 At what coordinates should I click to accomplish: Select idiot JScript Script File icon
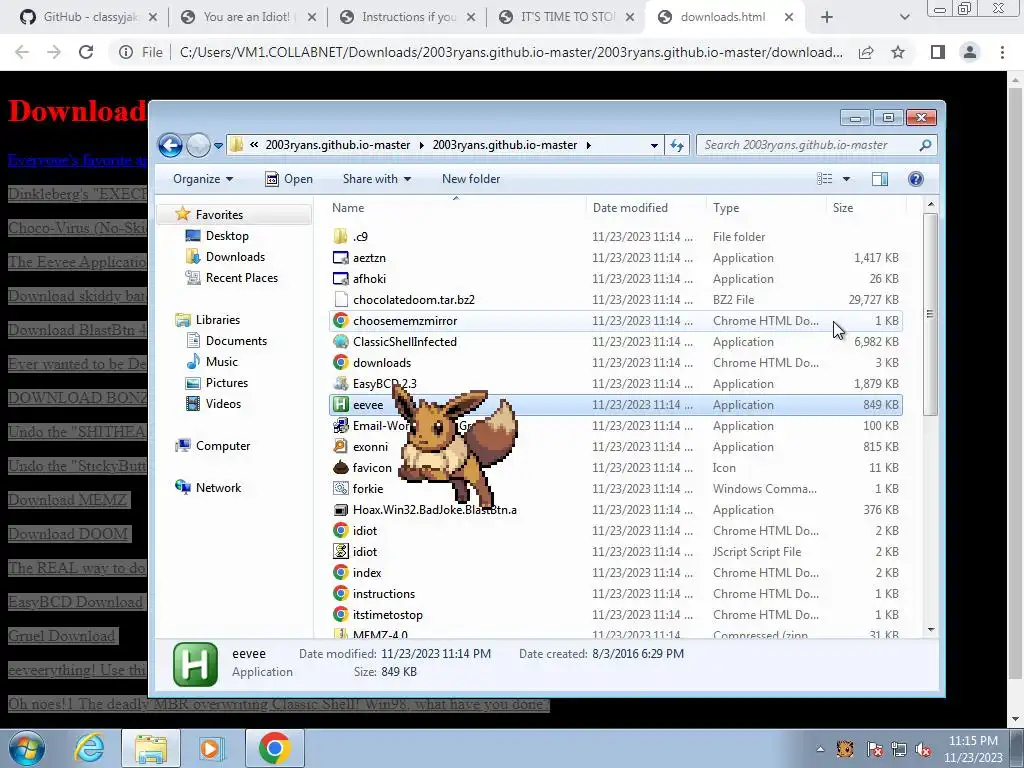340,551
